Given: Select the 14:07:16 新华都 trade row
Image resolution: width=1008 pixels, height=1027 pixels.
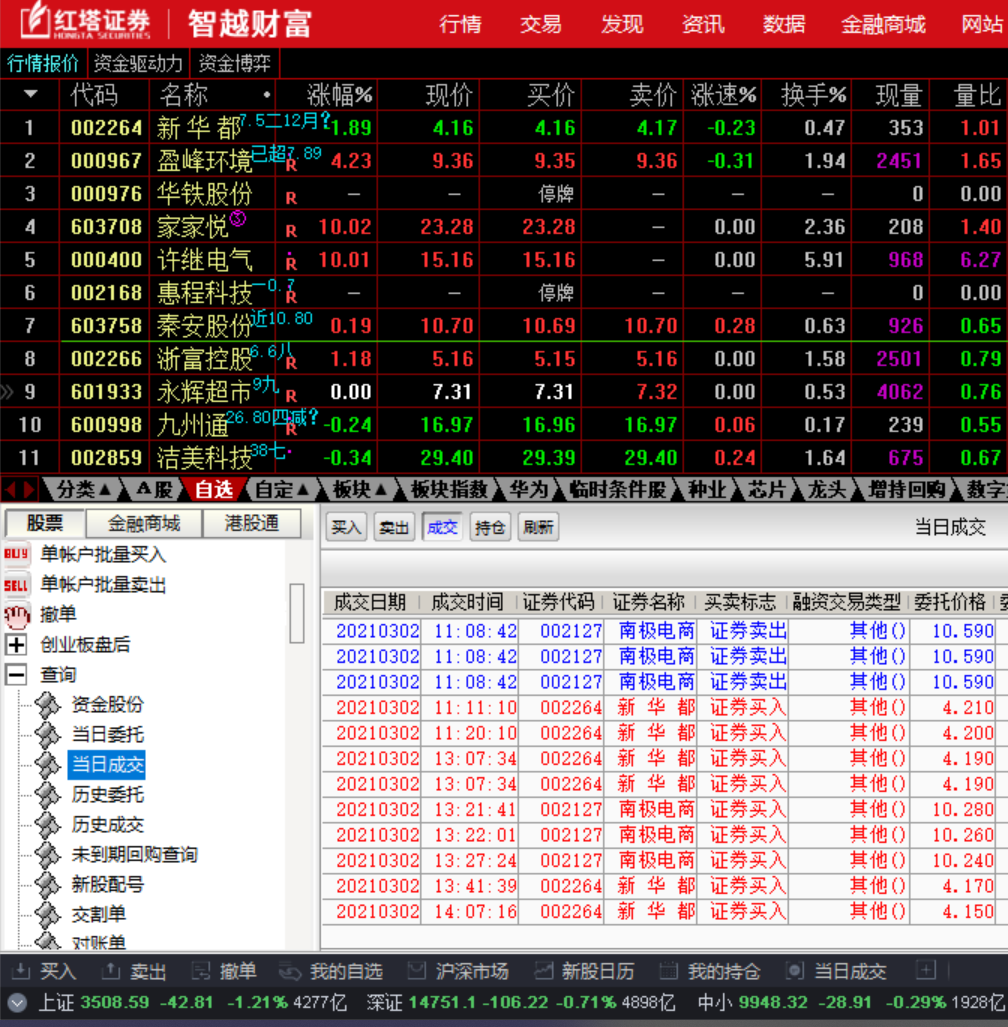Looking at the screenshot, I should click(665, 911).
